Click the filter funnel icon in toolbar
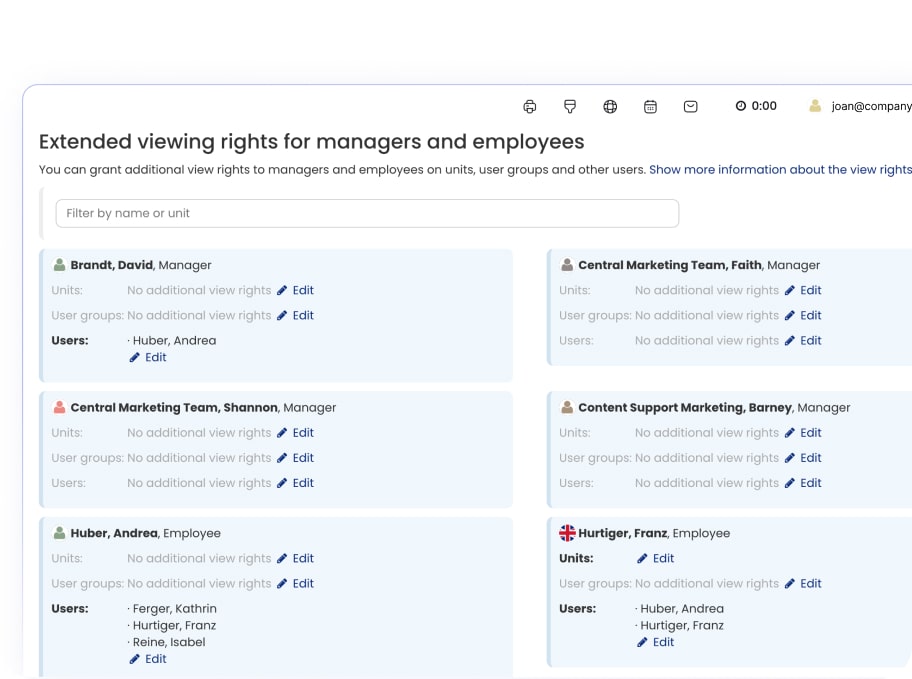Screen dimensions: 912x679 pyautogui.click(x=570, y=106)
